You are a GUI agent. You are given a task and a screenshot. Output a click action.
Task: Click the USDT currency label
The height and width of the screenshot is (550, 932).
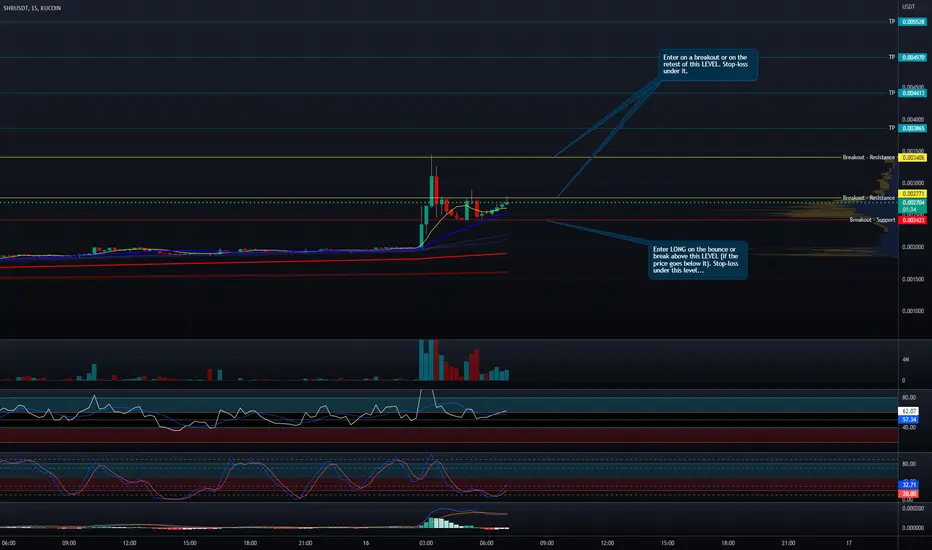click(x=908, y=7)
